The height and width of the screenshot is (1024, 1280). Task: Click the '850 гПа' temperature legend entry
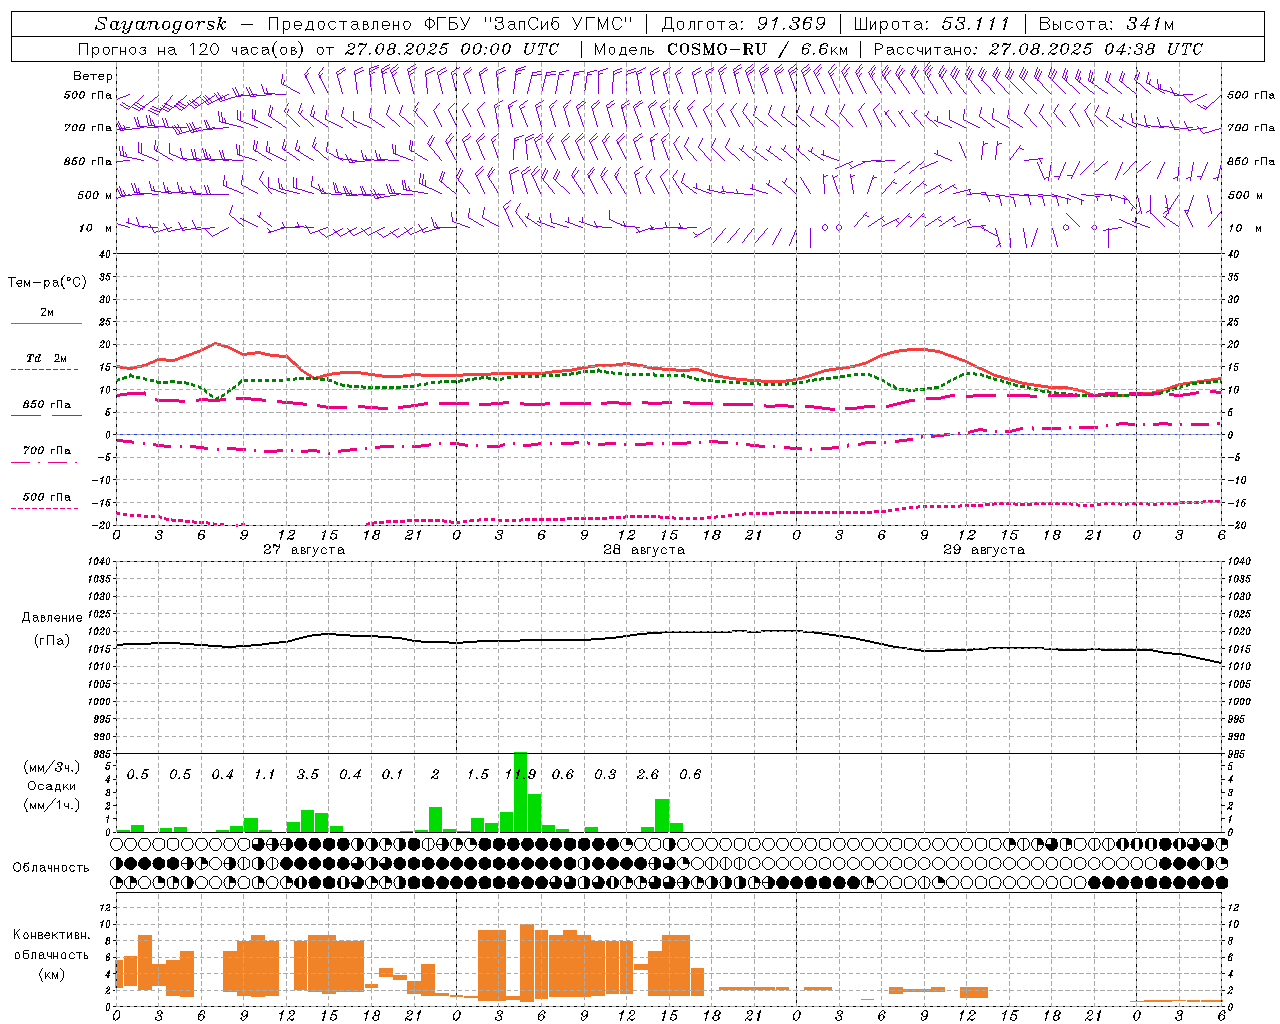(46, 405)
